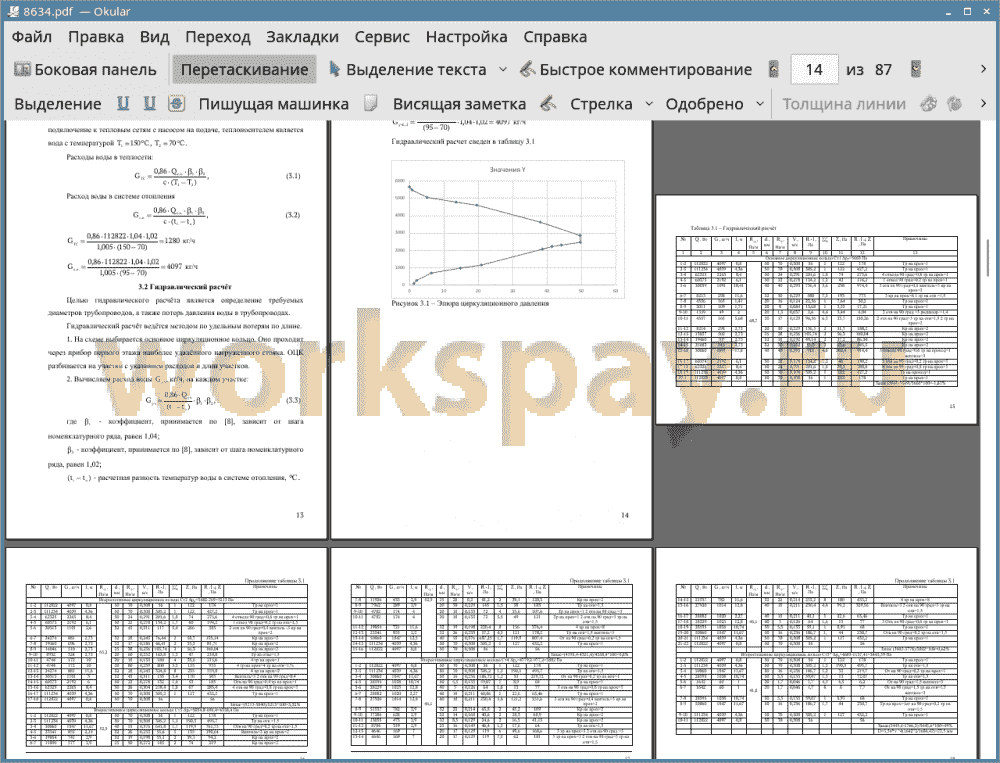Screen dimensions: 1000x763
Task: Expand annotation toolbar overflow chevron
Action: pyautogui.click(x=983, y=103)
